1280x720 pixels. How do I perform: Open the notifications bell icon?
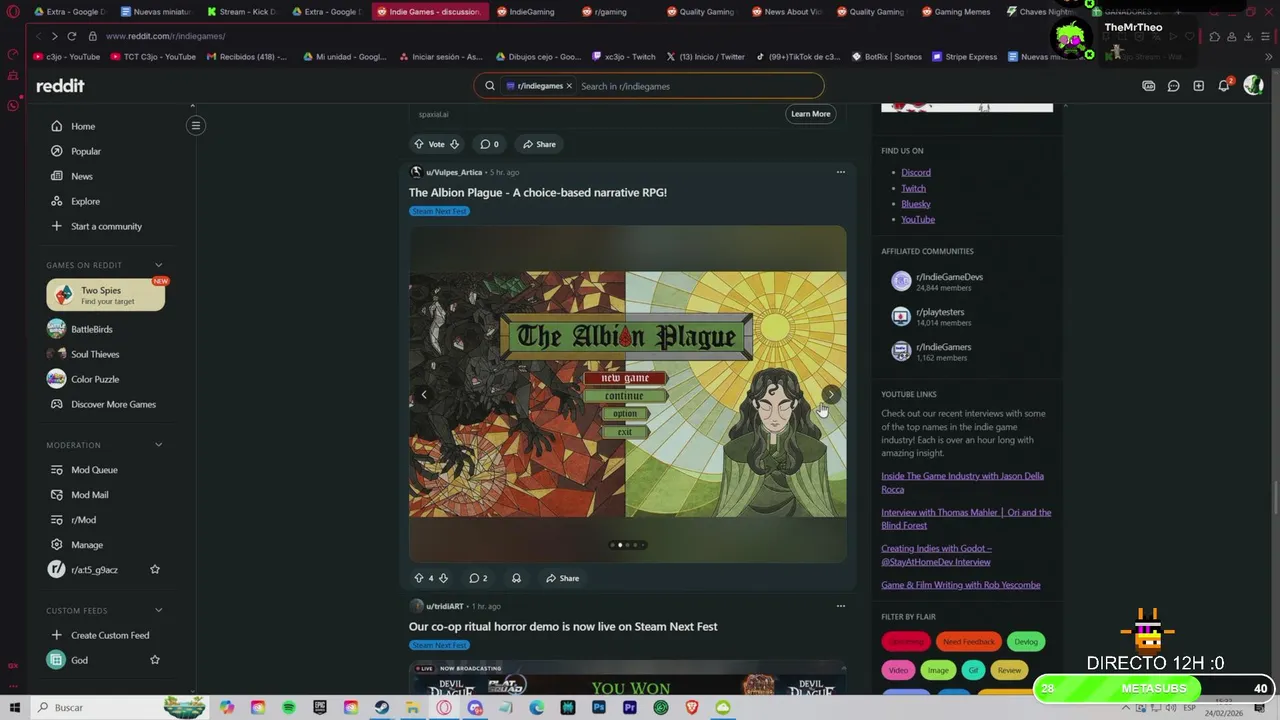click(1224, 86)
